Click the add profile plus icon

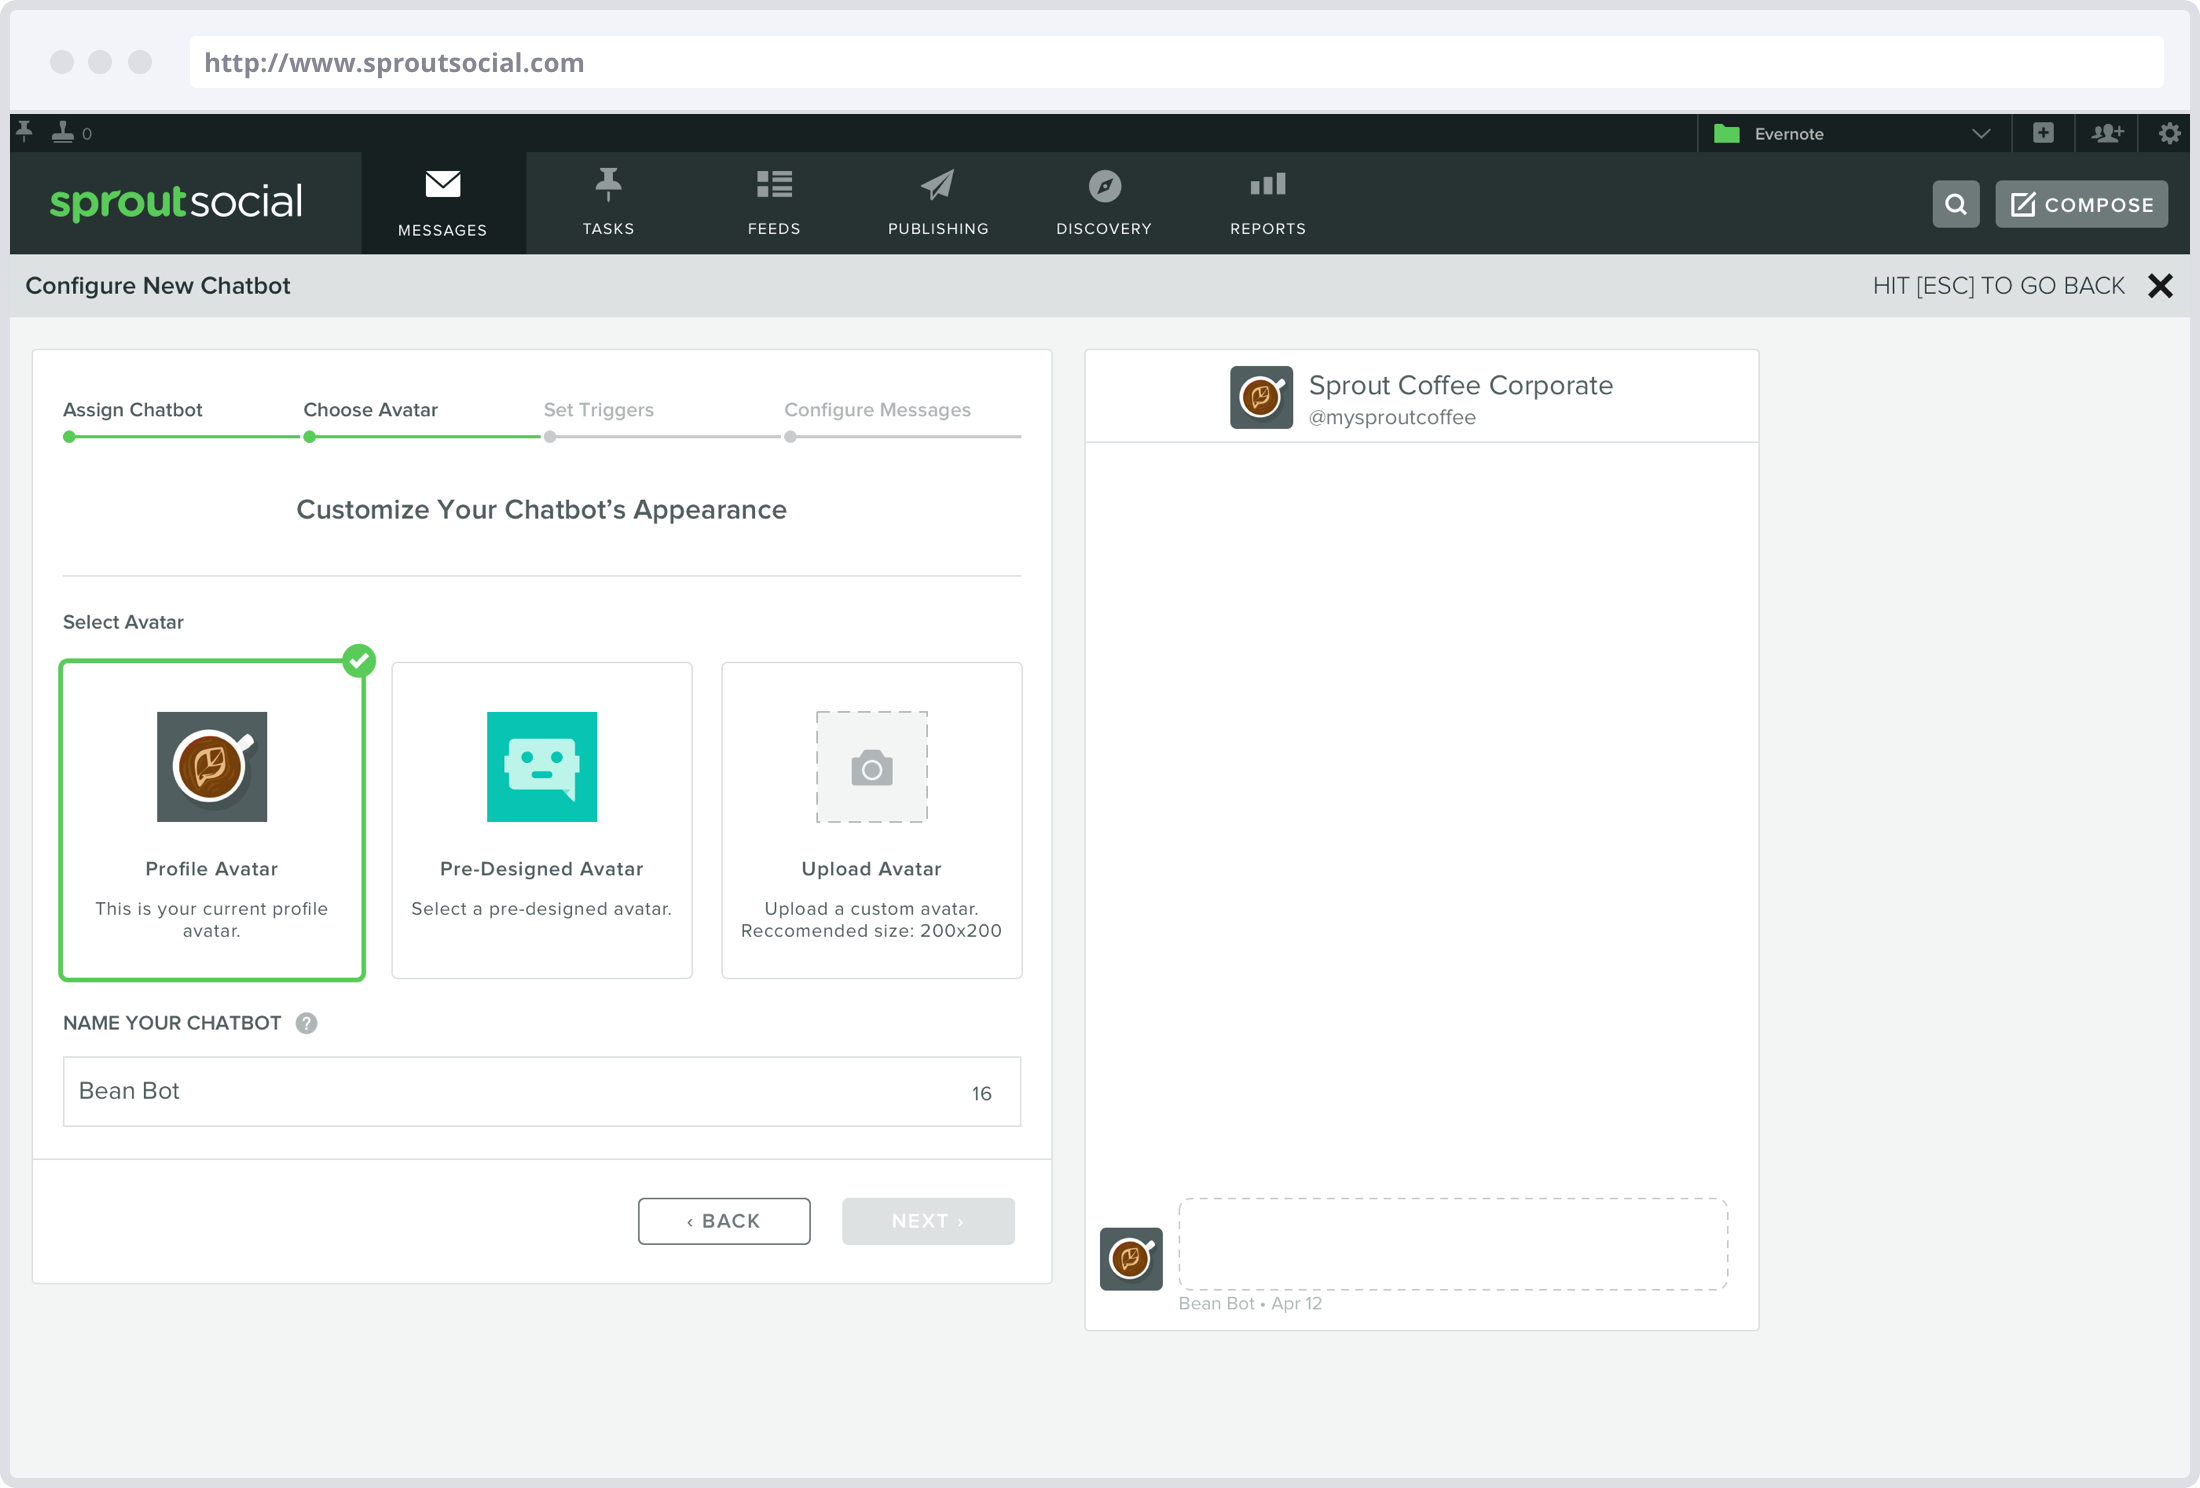tap(2043, 133)
